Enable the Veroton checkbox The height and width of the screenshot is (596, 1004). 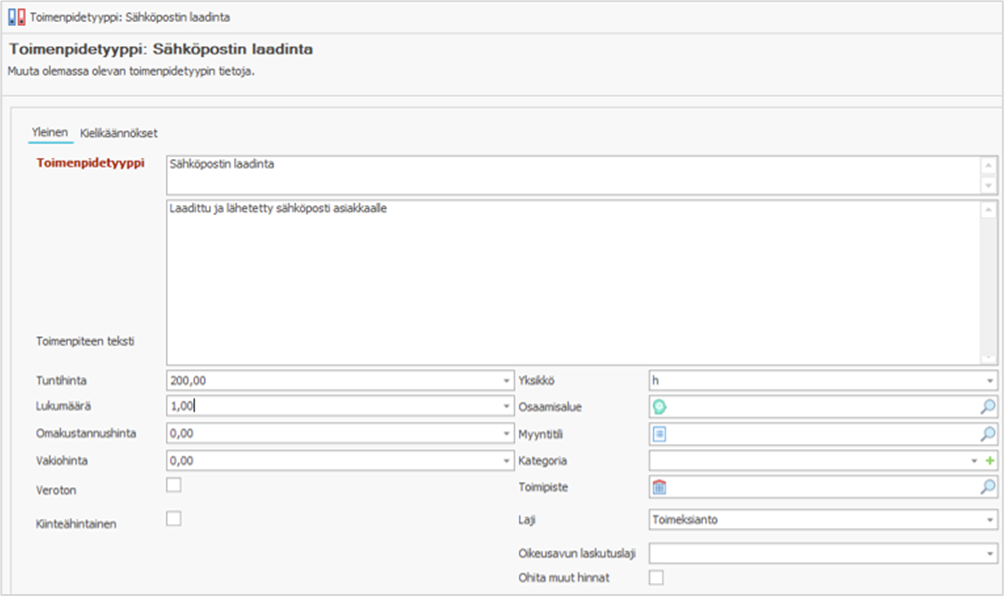coord(174,485)
